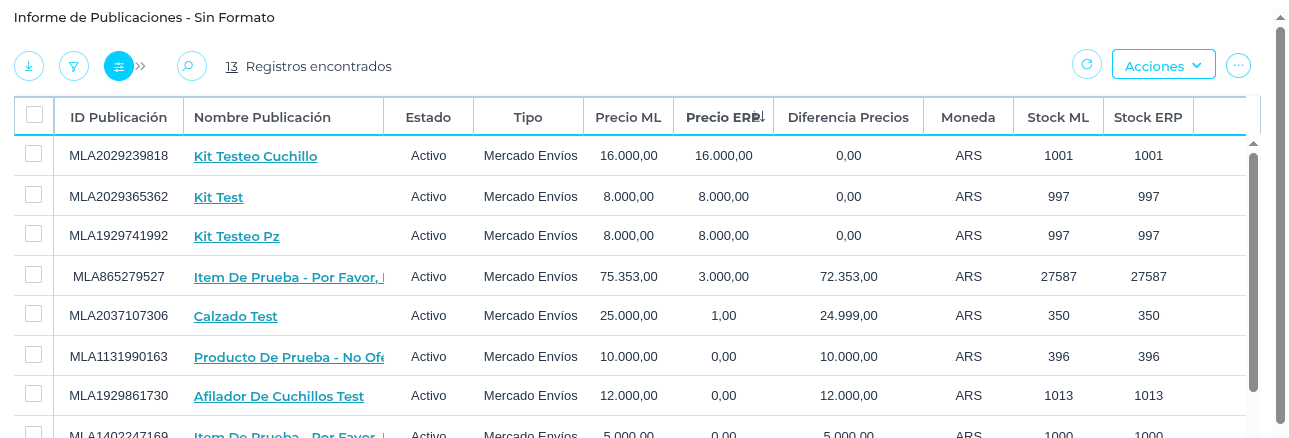Tick the select-all header checkbox
1289x438 pixels.
tap(34, 115)
